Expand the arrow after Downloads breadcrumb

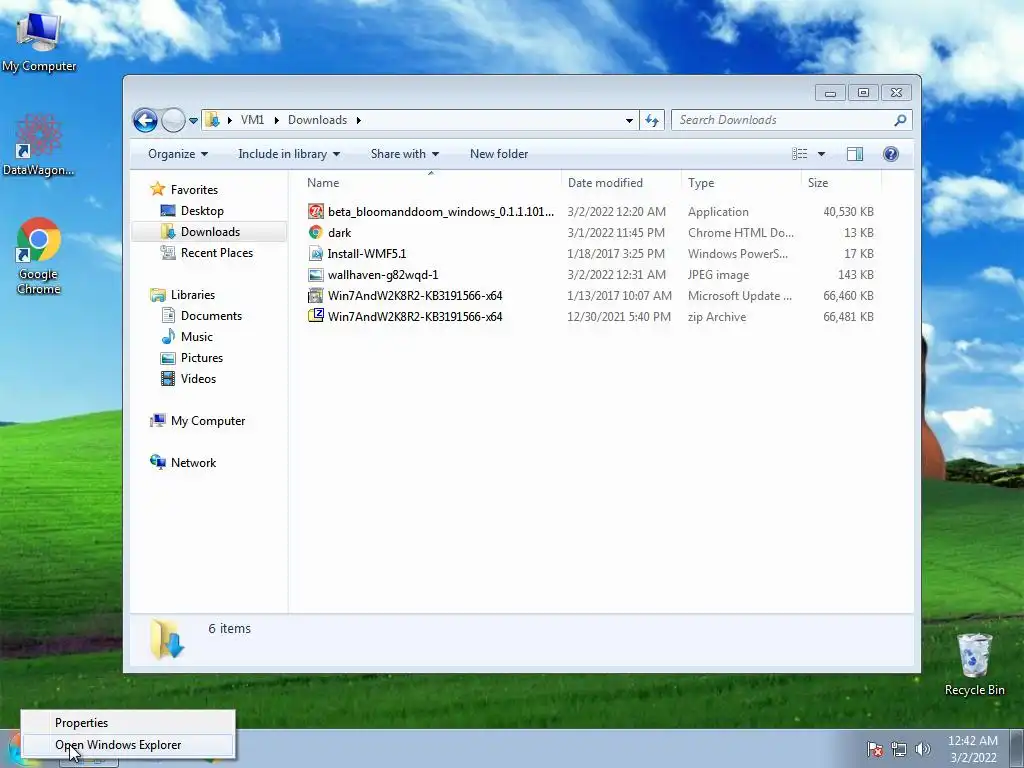pyautogui.click(x=359, y=120)
